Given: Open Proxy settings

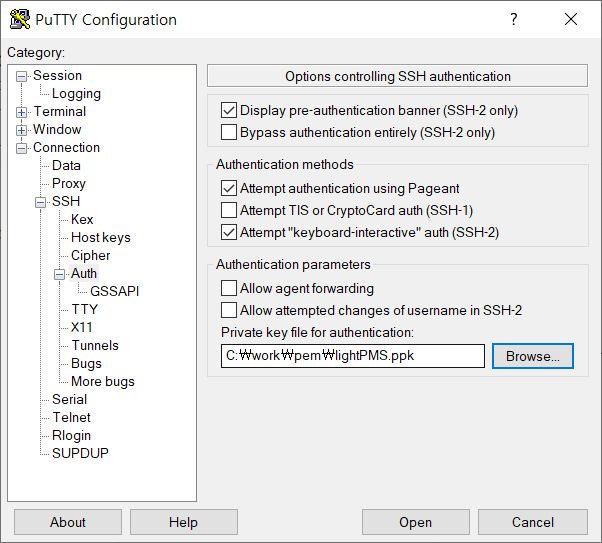Looking at the screenshot, I should coord(69,184).
